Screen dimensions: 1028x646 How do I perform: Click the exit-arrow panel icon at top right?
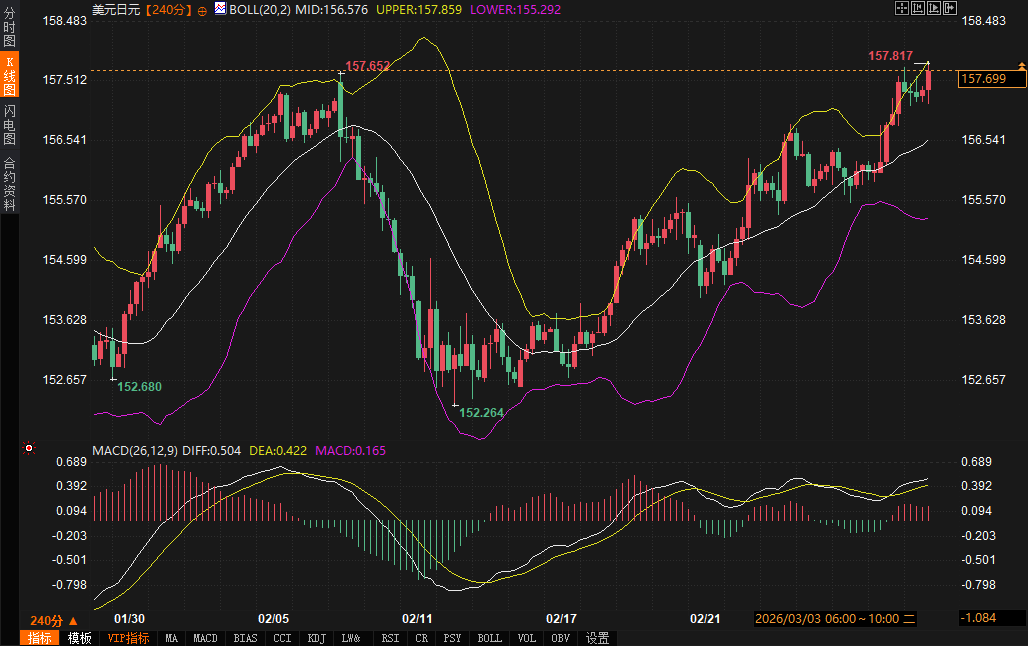click(950, 8)
